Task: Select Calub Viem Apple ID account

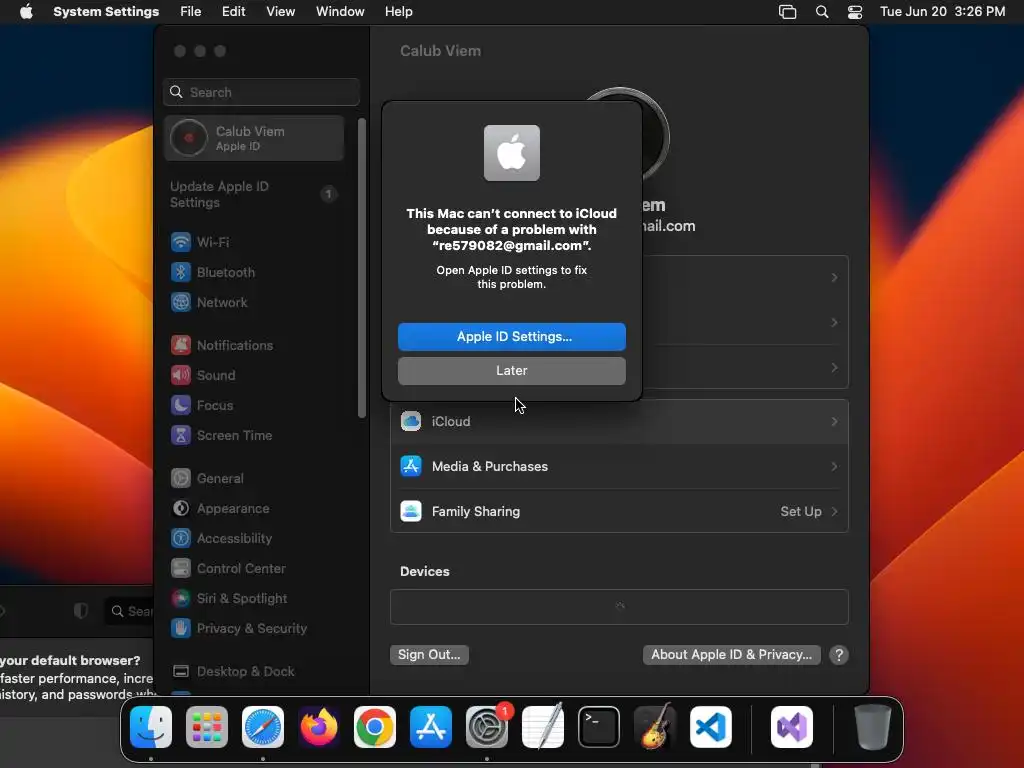Action: click(x=254, y=138)
